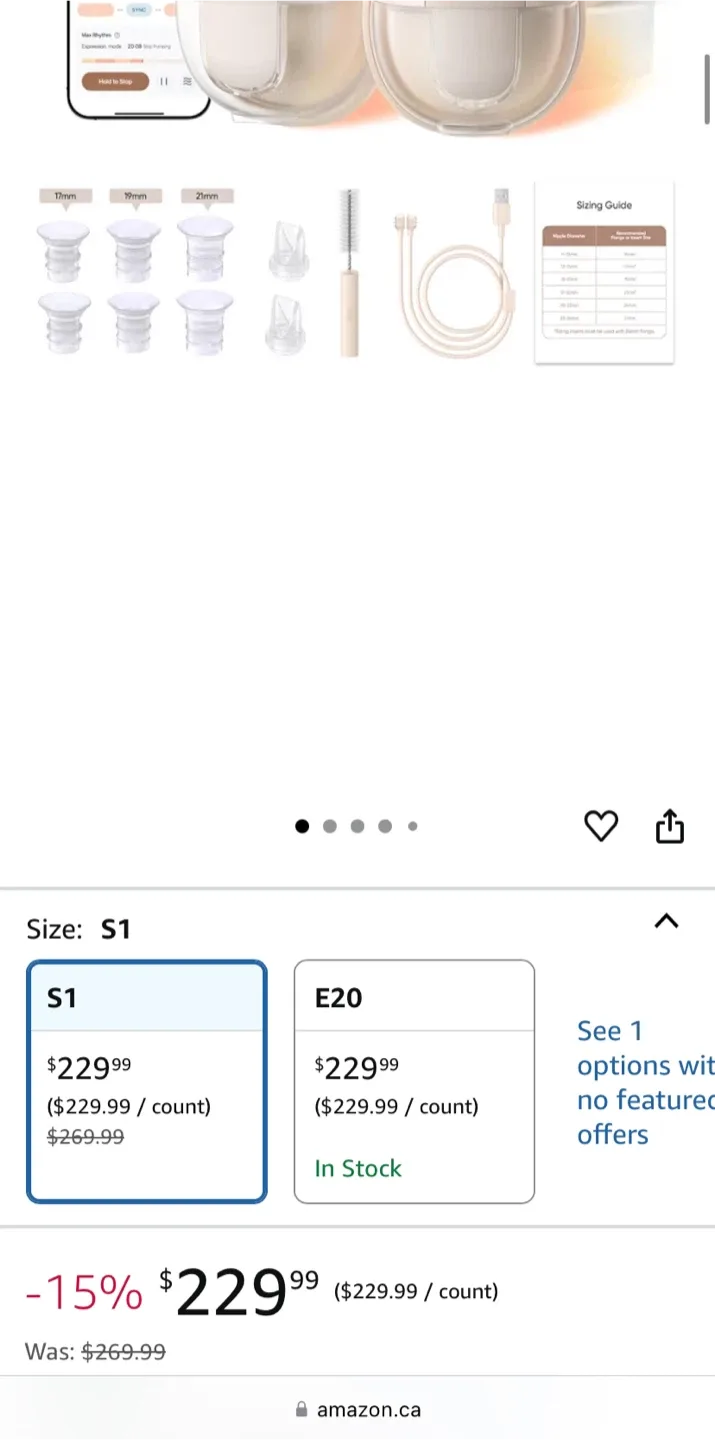This screenshot has width=715, height=1440.
Task: Select the fourth carousel dot indicator
Action: [384, 826]
